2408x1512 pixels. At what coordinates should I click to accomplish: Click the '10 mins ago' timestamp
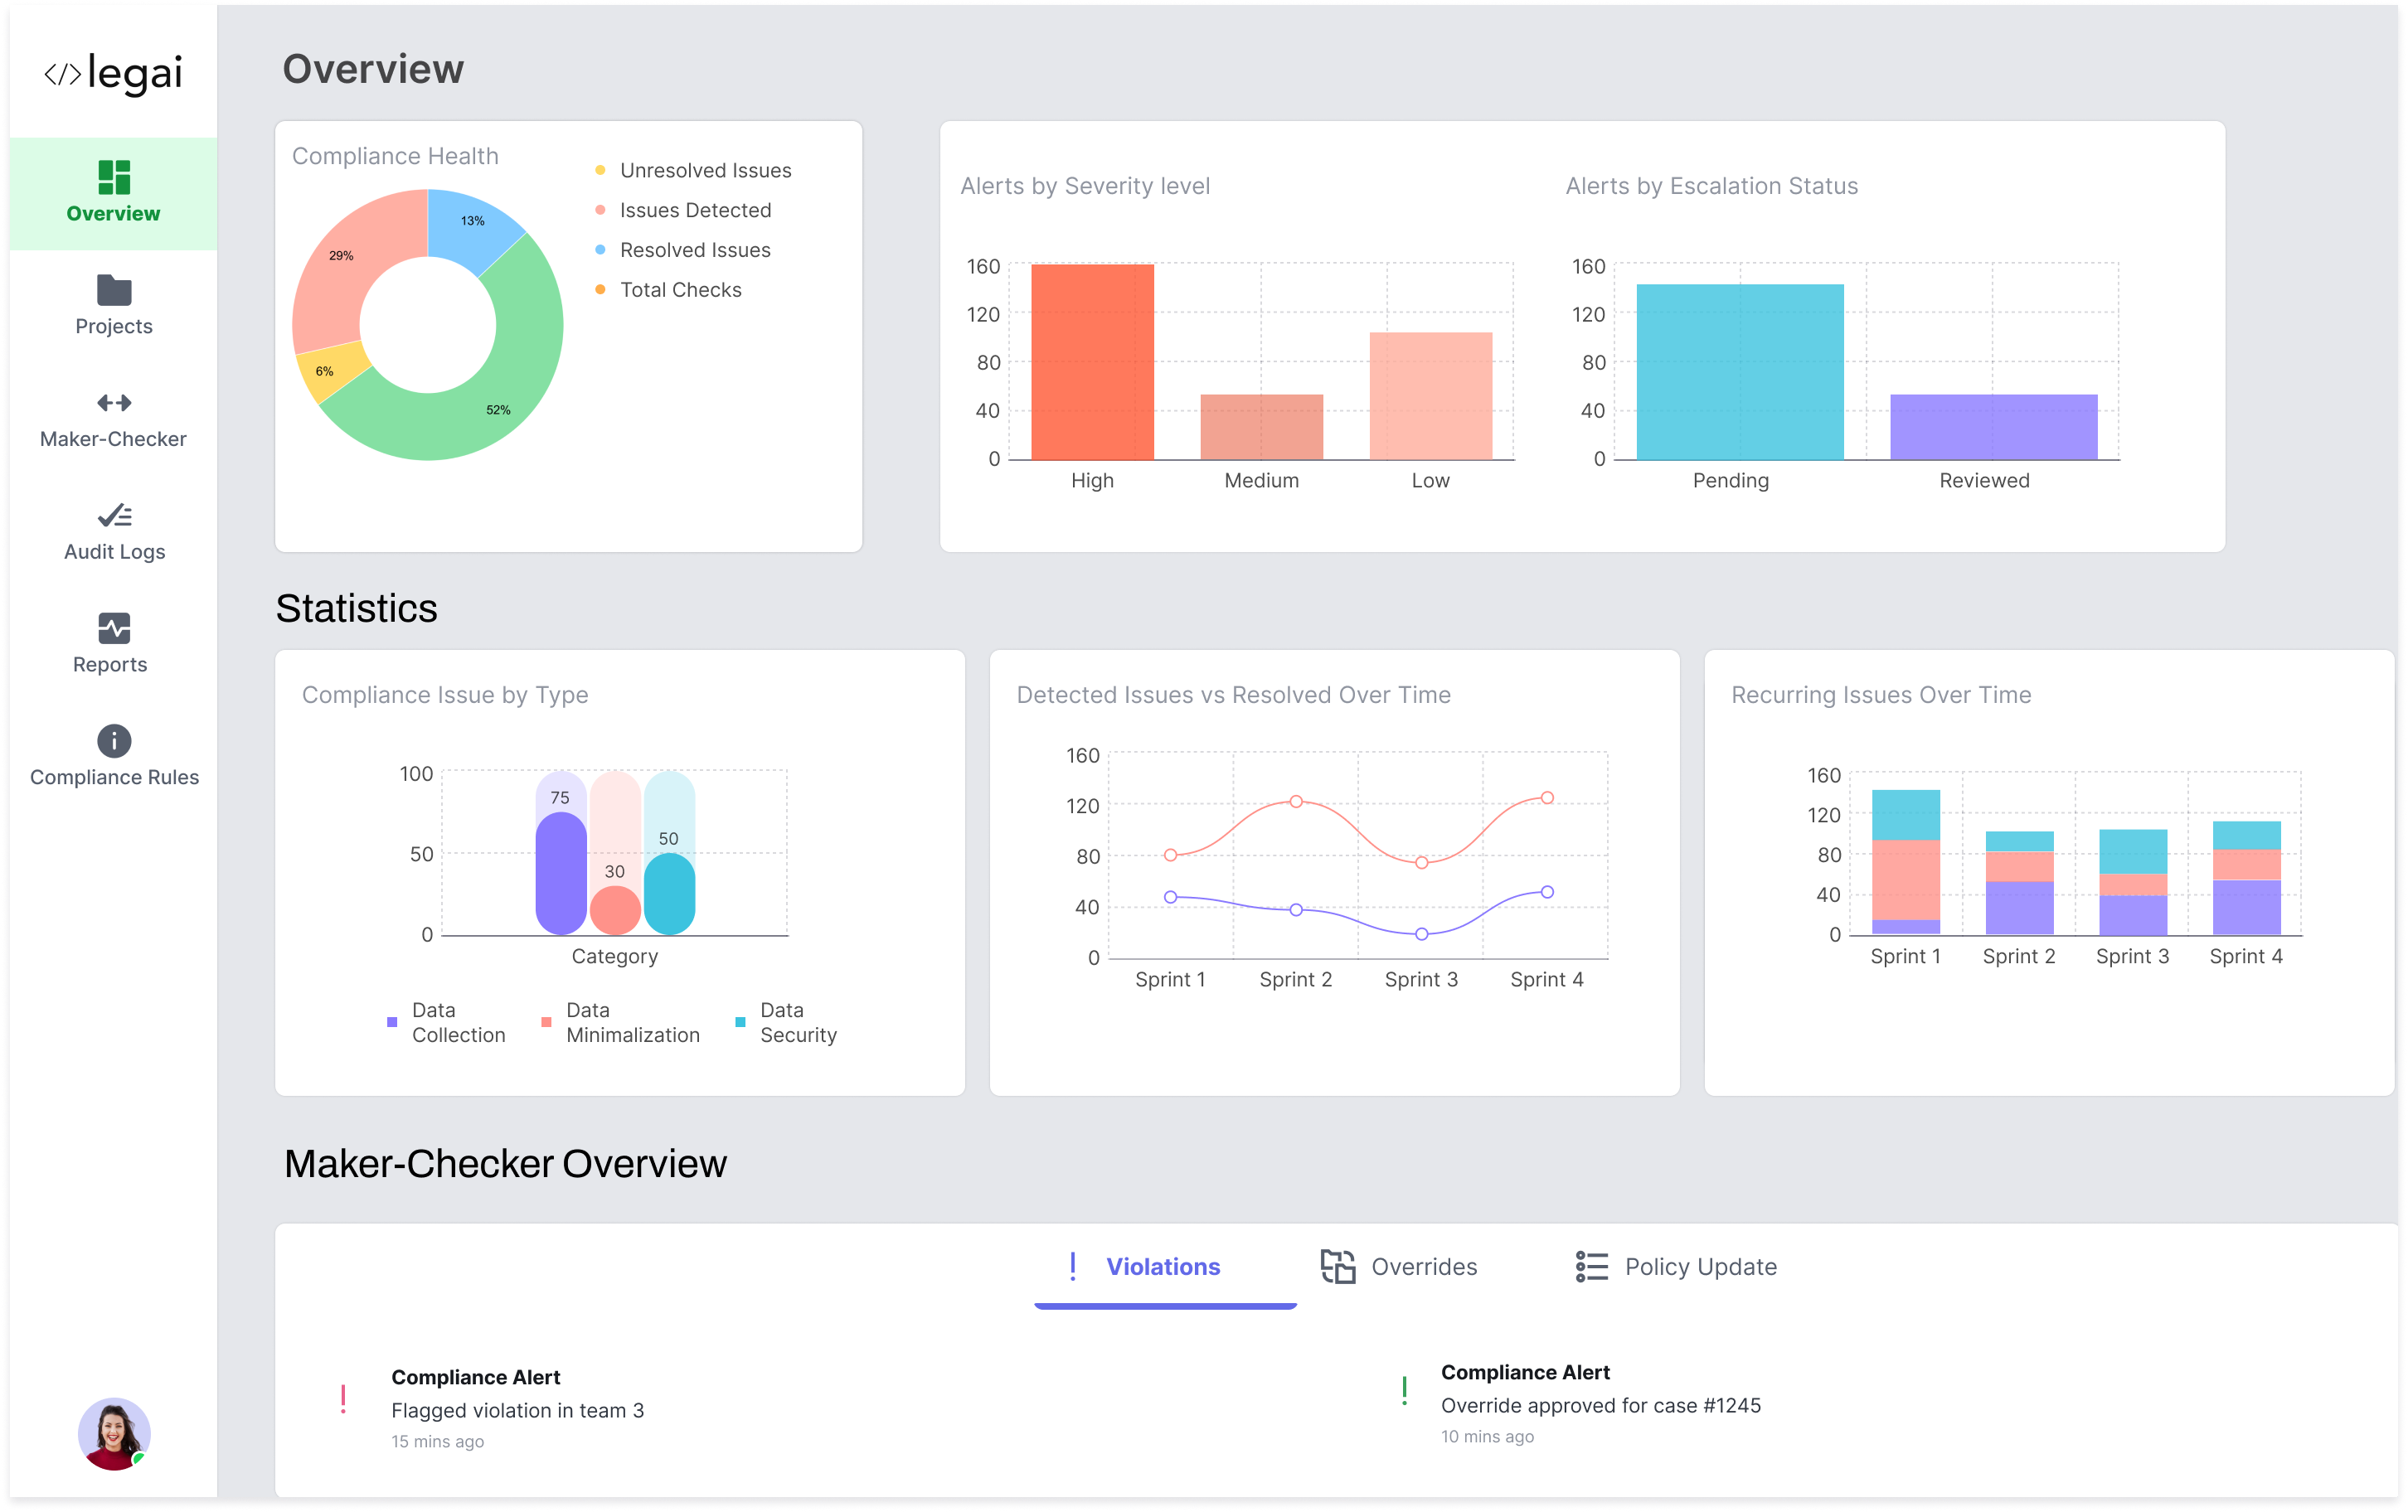[x=1487, y=1436]
